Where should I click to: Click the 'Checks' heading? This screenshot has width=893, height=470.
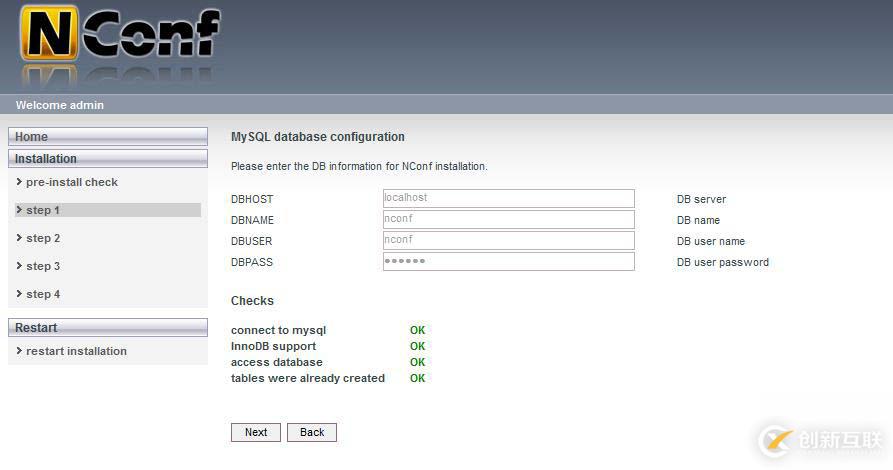(252, 301)
